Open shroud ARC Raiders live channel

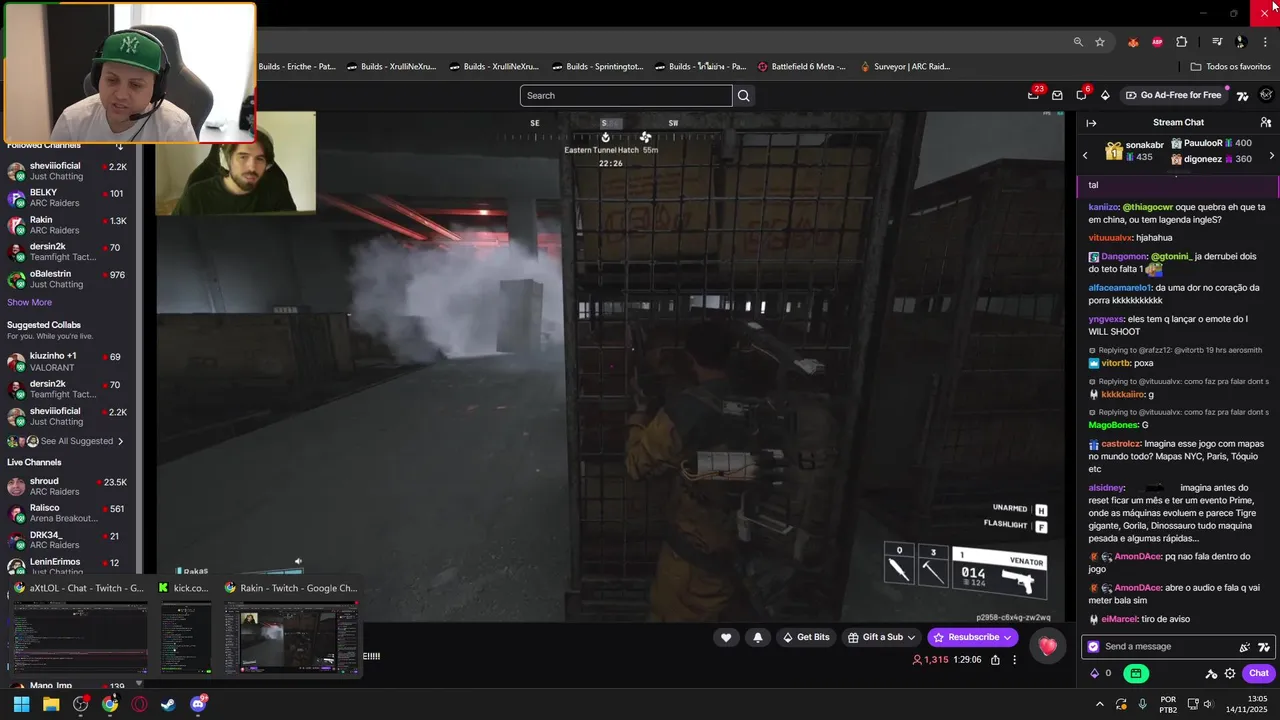[x=68, y=487]
